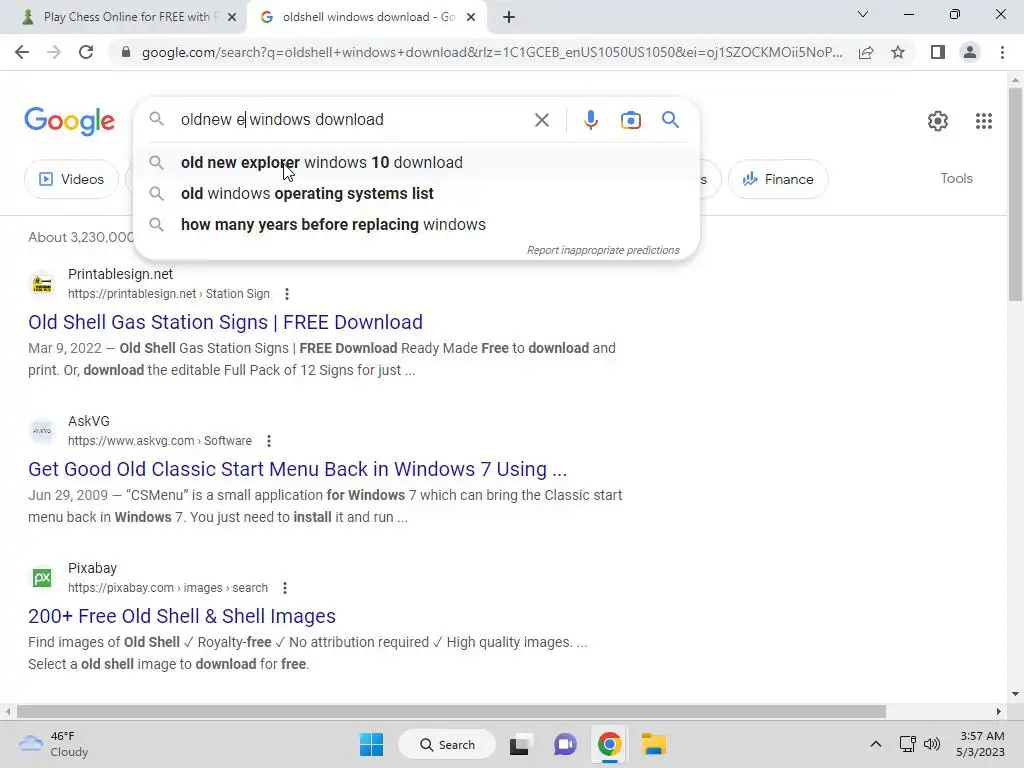Open options for Pixabay result

click(x=285, y=588)
